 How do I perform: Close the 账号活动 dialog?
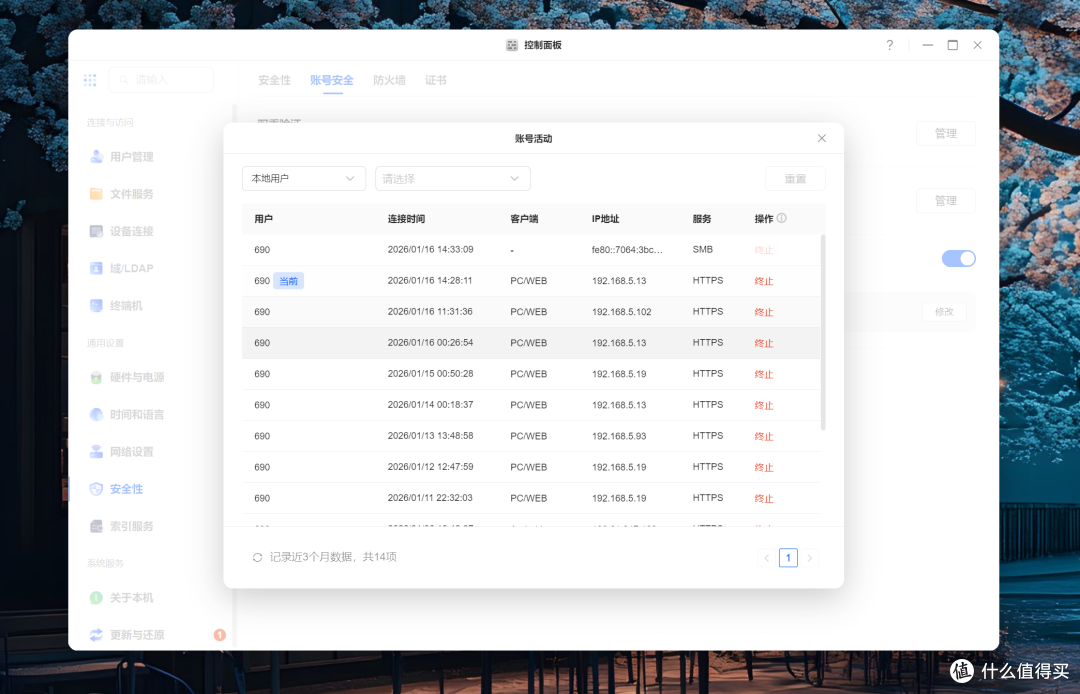click(822, 138)
